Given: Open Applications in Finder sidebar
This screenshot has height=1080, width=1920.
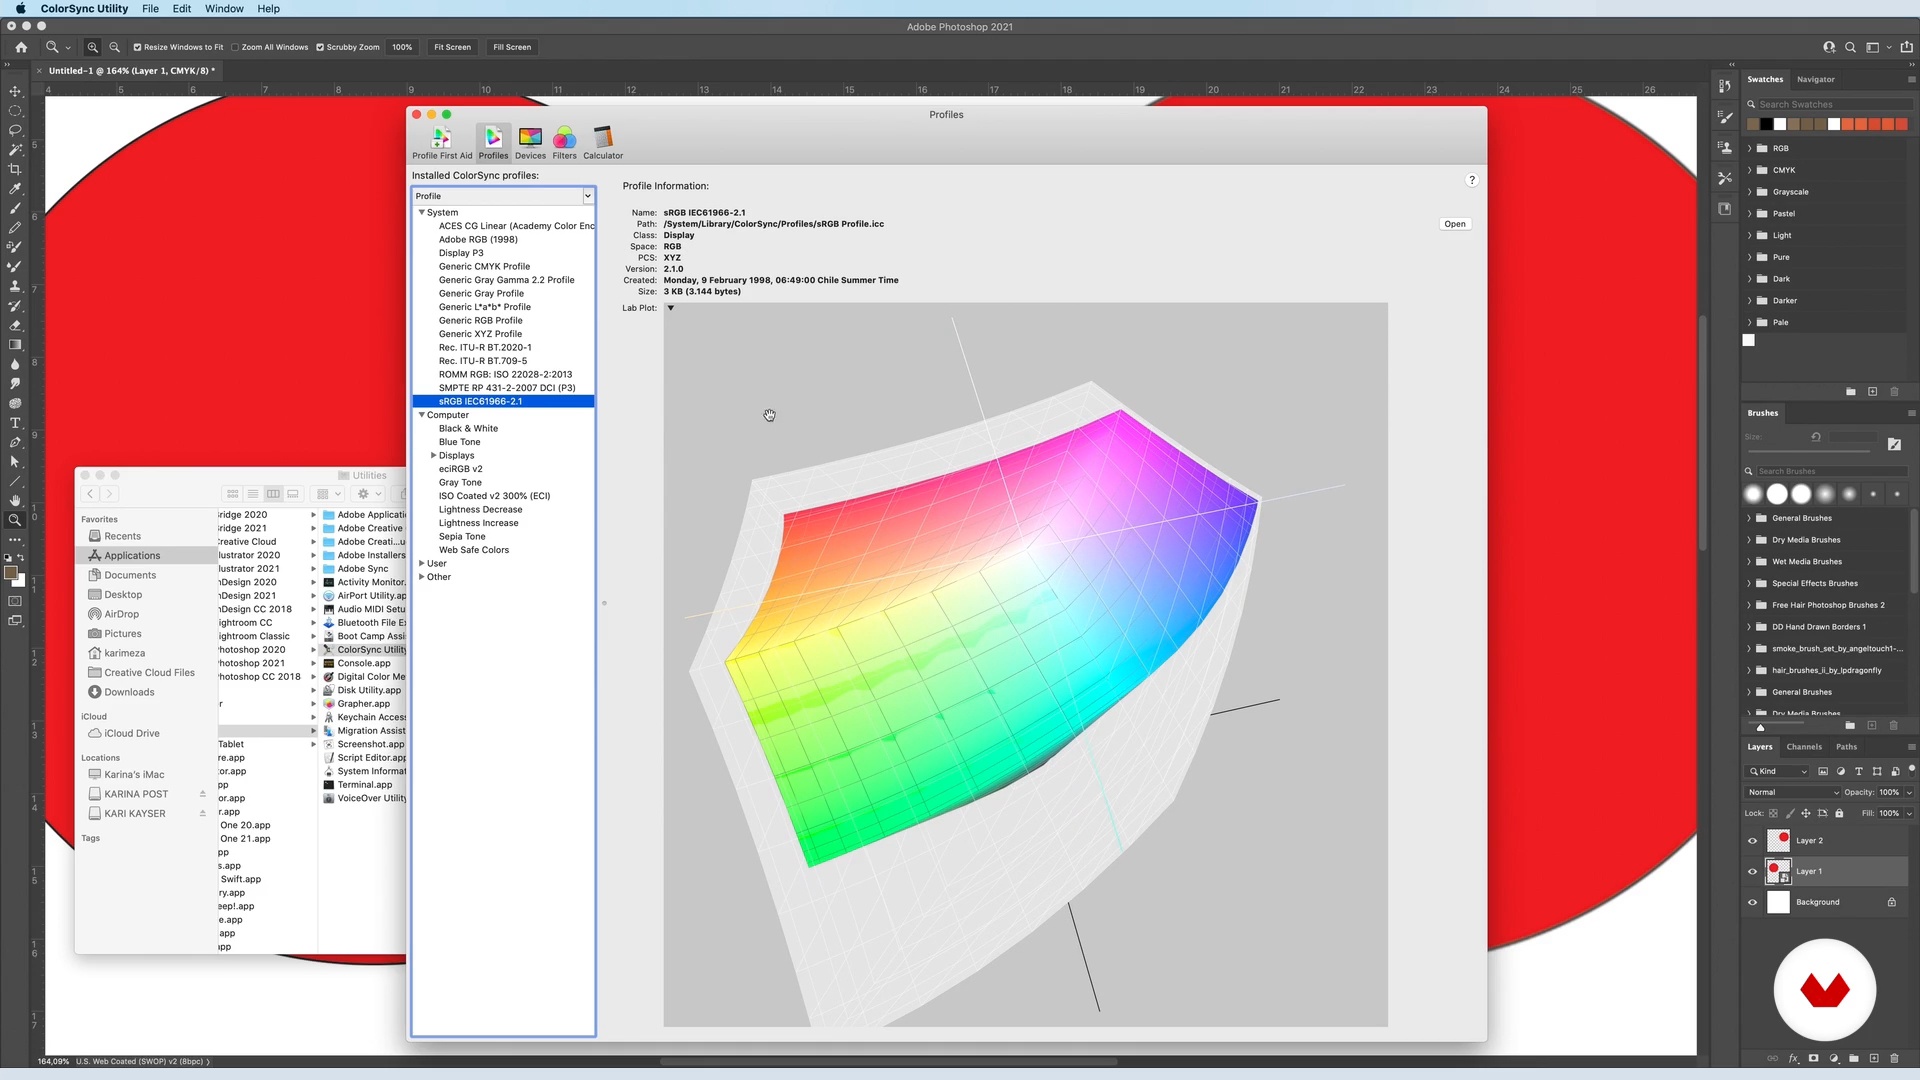Looking at the screenshot, I should (x=132, y=555).
